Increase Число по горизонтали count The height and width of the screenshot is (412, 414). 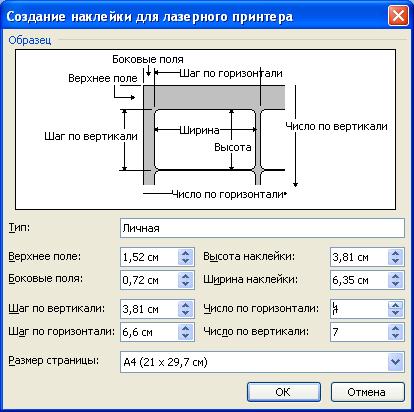pyautogui.click(x=396, y=305)
